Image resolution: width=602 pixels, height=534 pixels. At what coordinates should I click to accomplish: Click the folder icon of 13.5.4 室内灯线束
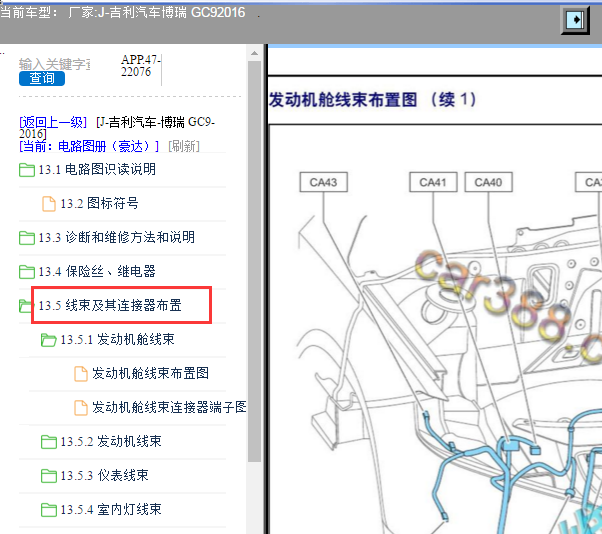[48, 510]
